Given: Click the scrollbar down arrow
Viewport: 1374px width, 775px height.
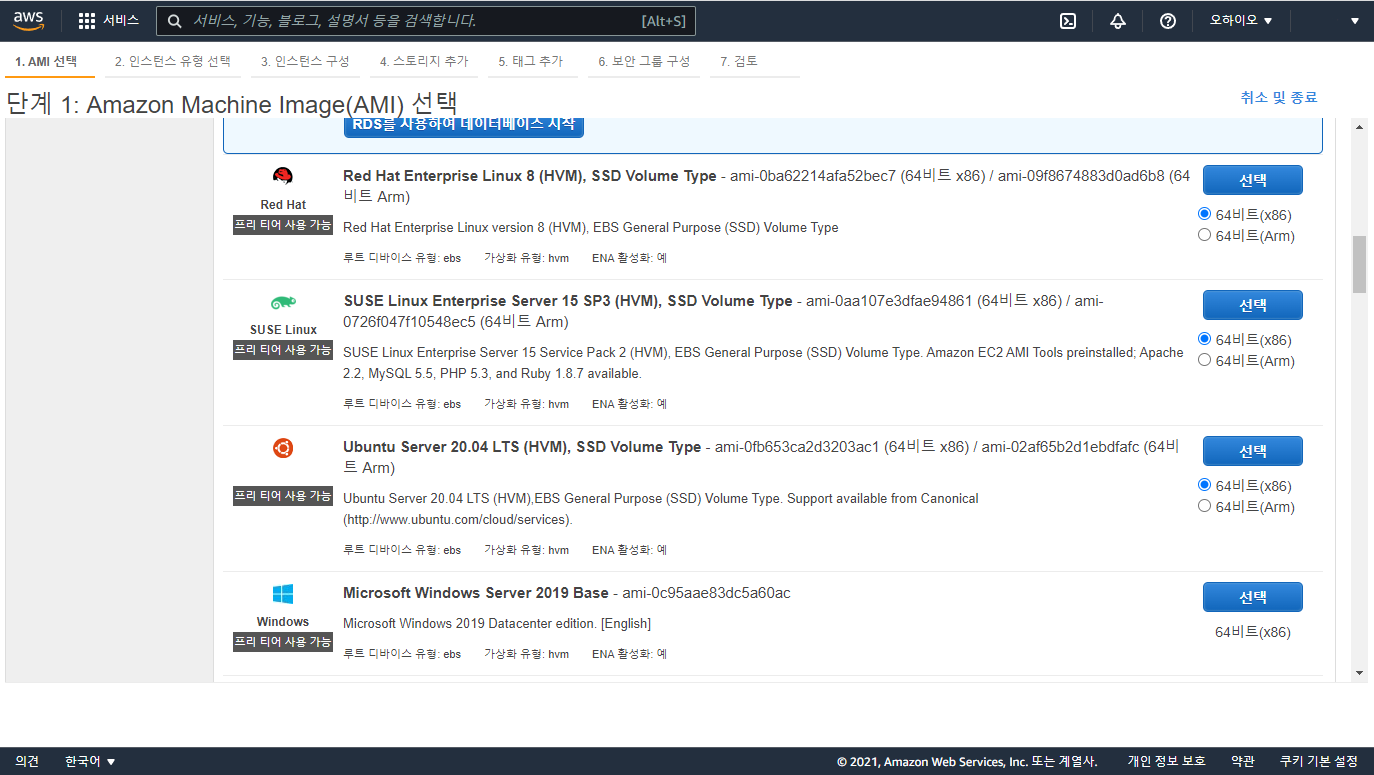Looking at the screenshot, I should pos(1359,673).
